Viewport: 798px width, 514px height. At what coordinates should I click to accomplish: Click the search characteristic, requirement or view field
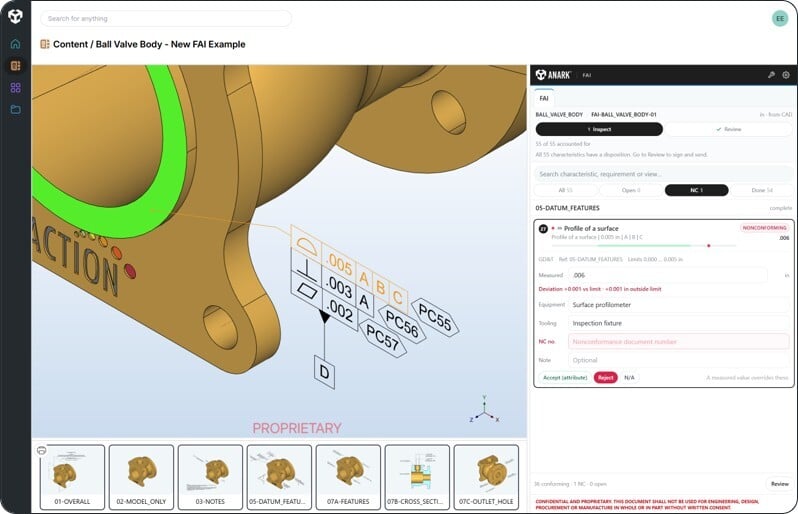click(x=663, y=174)
